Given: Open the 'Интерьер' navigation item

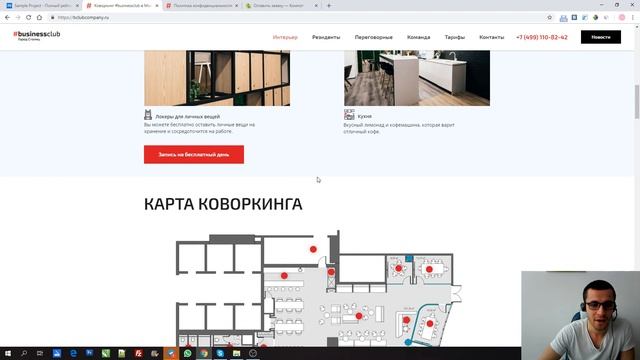Looking at the screenshot, I should 285,37.
